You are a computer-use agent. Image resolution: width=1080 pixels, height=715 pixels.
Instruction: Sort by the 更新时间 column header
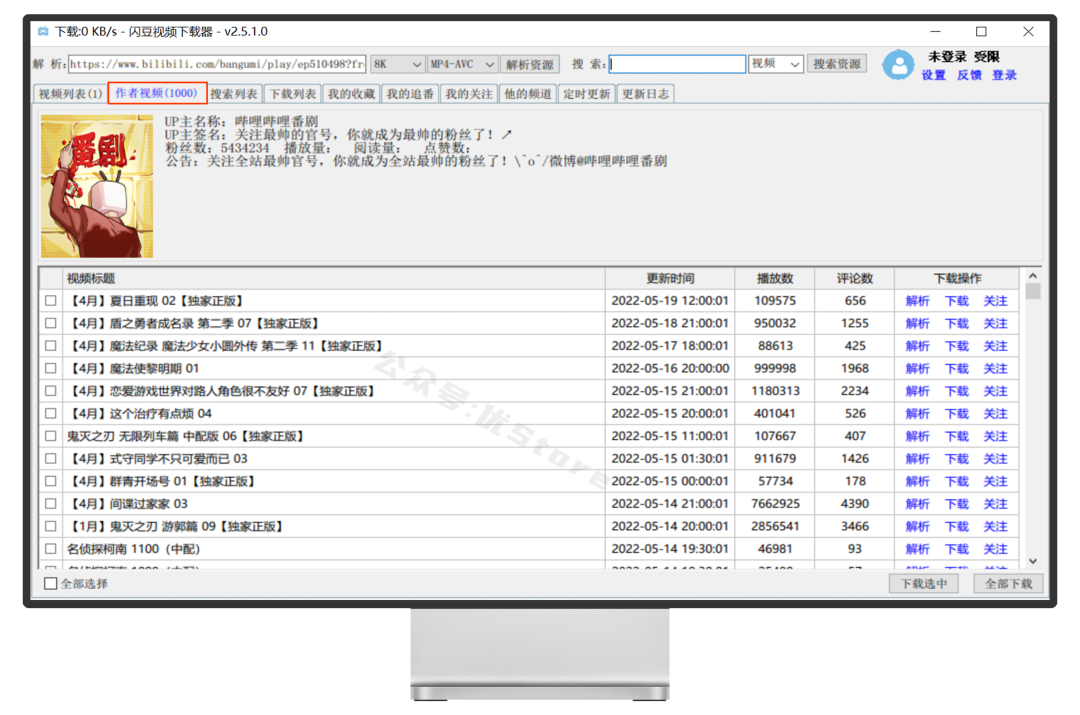coord(670,278)
